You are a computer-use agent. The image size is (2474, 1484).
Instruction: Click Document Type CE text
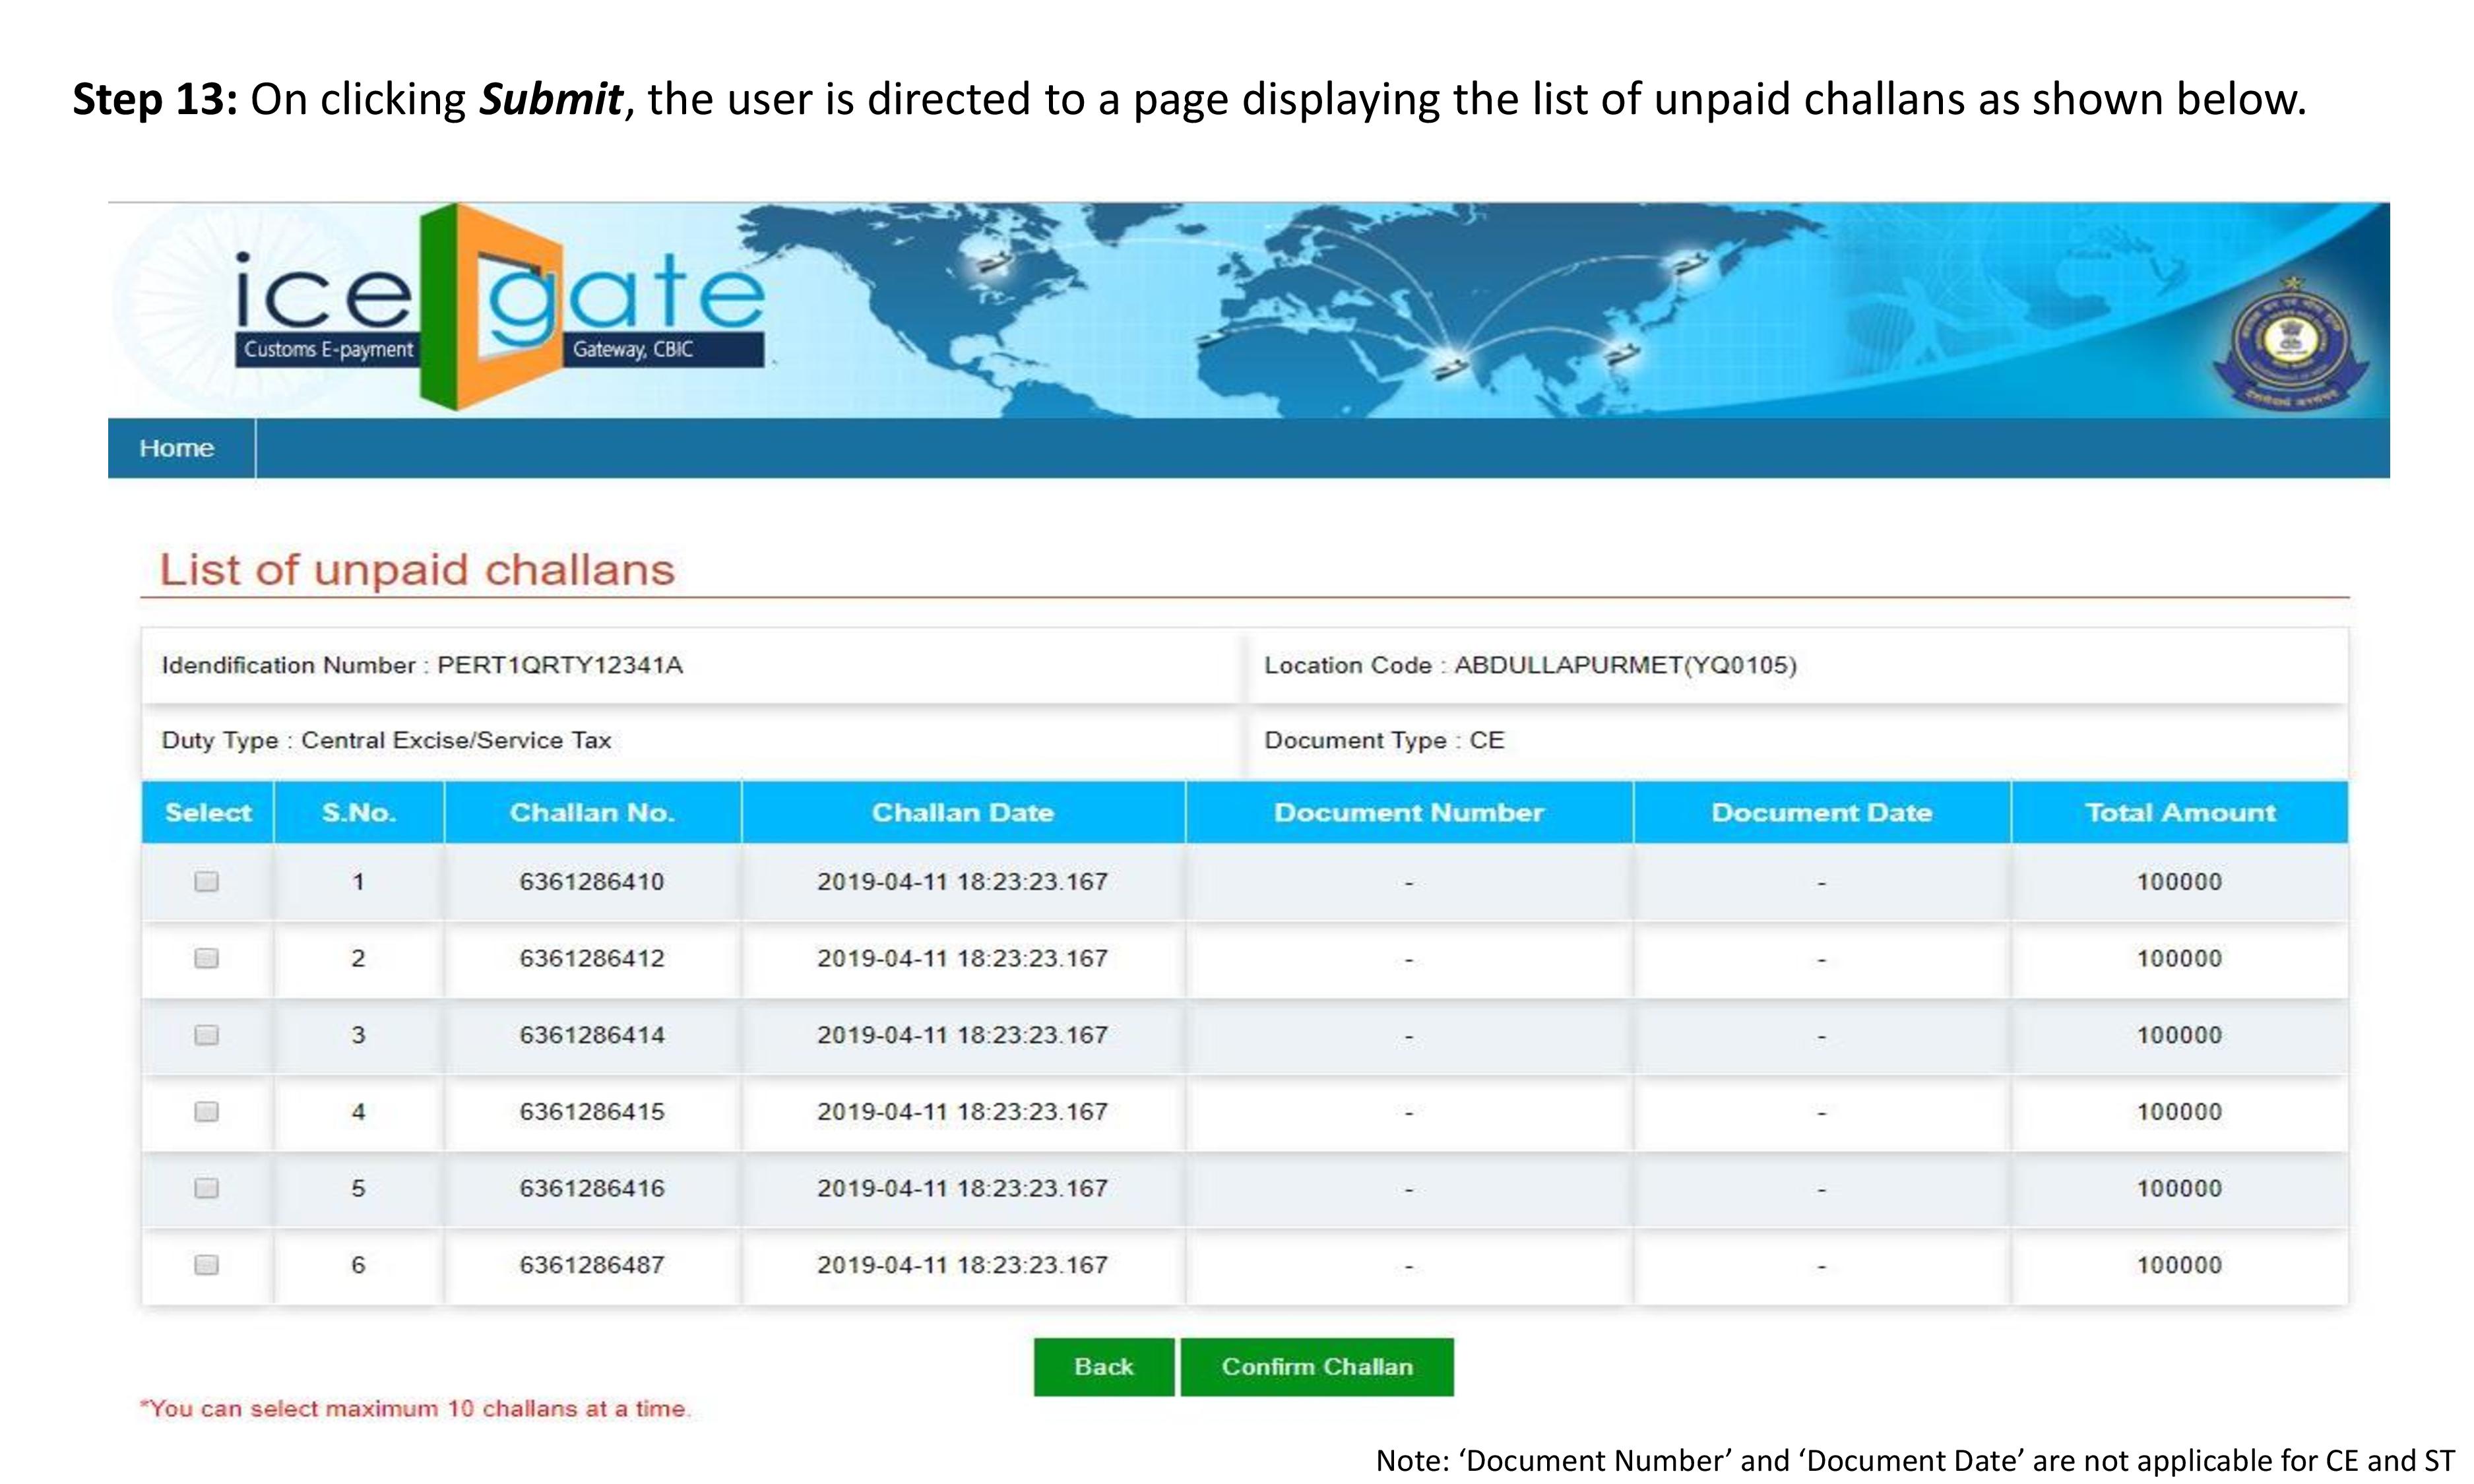click(x=1384, y=741)
